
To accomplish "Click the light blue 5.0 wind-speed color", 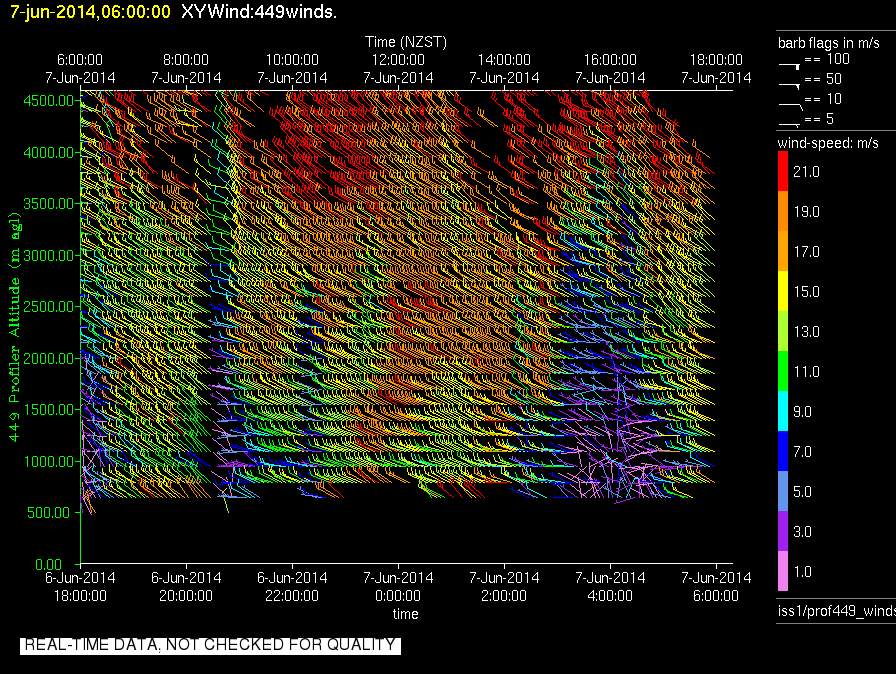I will 783,491.
